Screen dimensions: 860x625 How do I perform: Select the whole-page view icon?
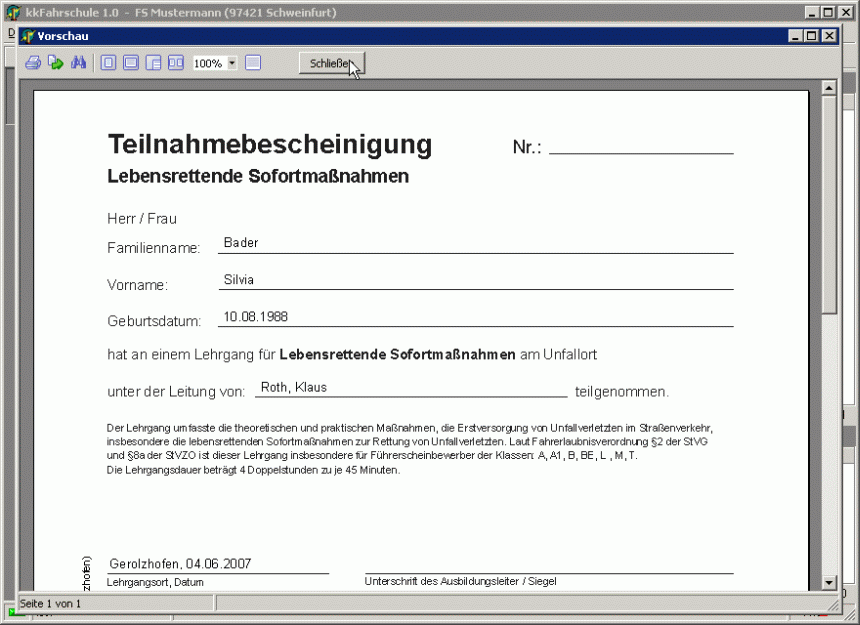pyautogui.click(x=107, y=62)
